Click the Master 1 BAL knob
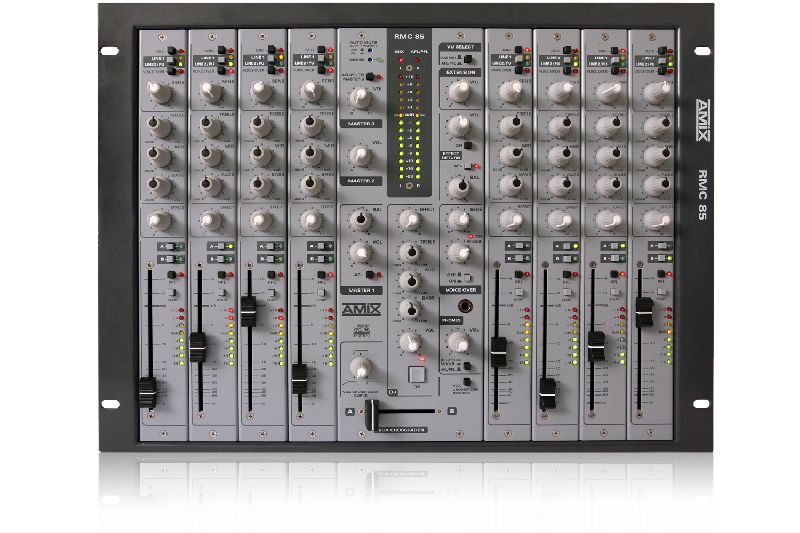The width and height of the screenshot is (800, 533). click(x=361, y=220)
